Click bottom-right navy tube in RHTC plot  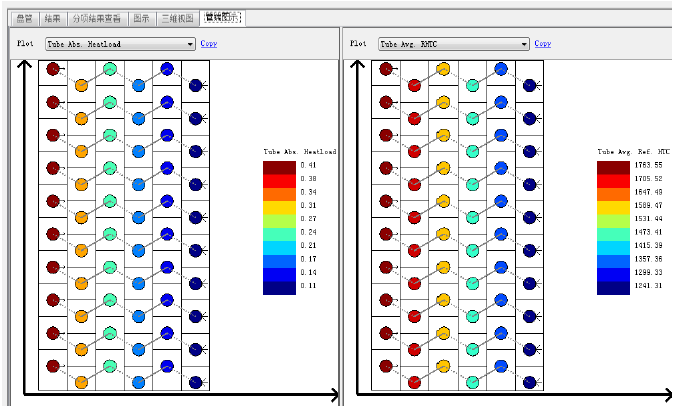[x=530, y=382]
